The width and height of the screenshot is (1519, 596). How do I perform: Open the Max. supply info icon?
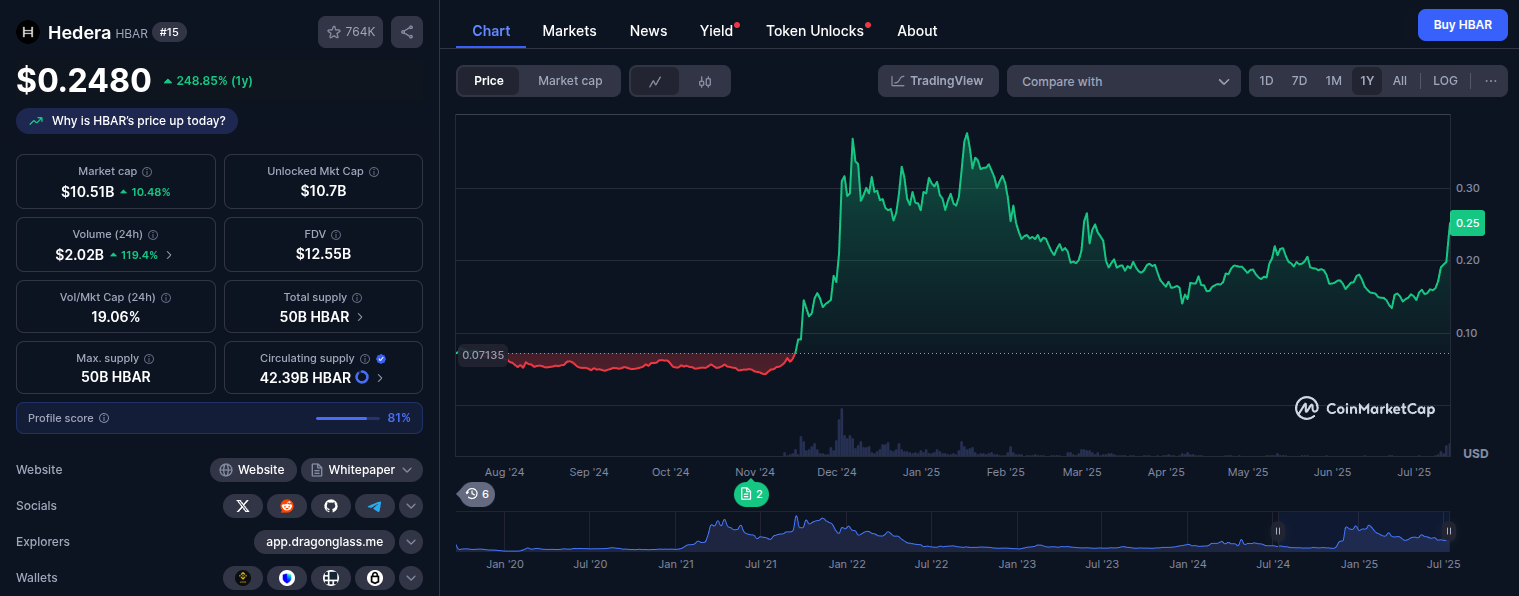point(149,359)
